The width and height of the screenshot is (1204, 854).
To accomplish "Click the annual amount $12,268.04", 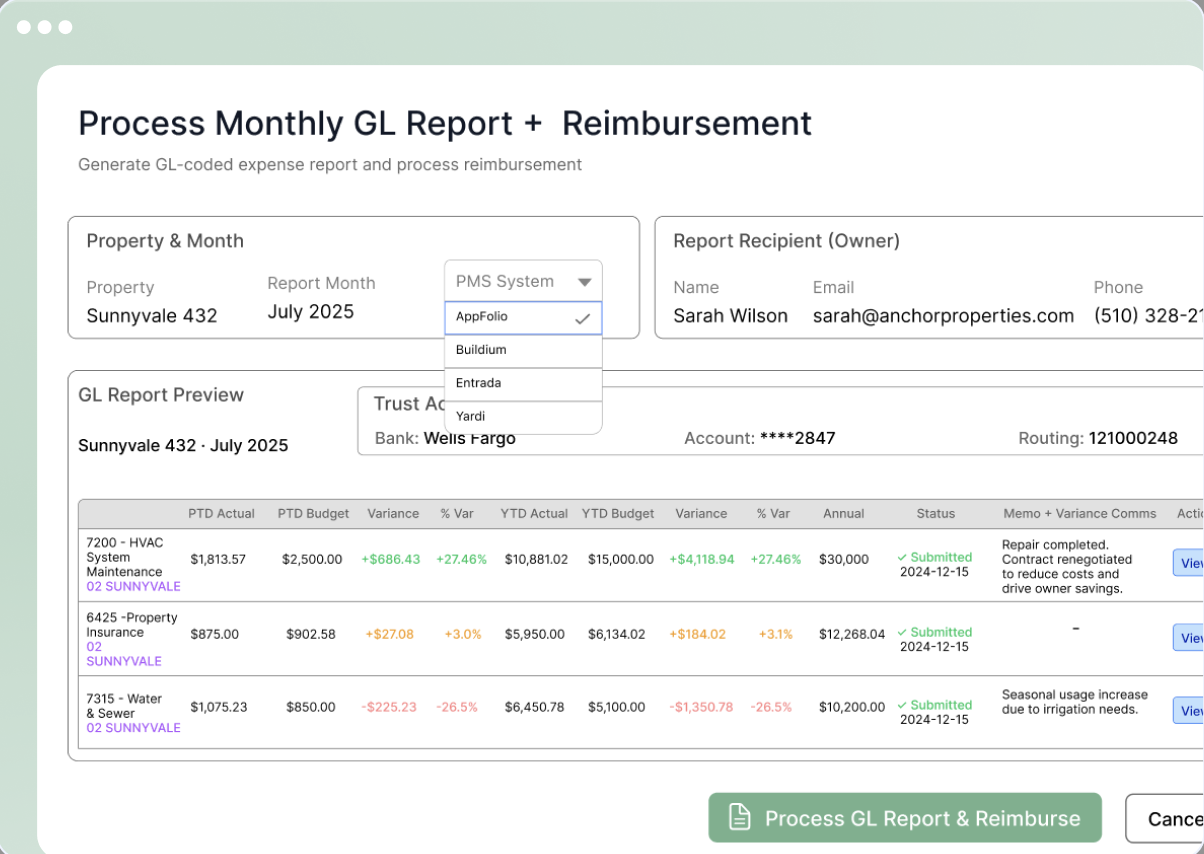I will click(852, 634).
